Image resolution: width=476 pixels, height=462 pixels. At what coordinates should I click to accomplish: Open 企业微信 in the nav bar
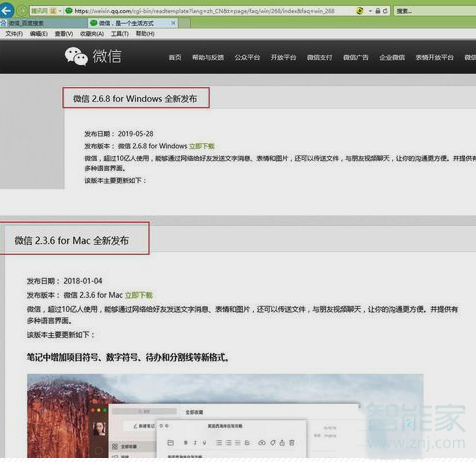coord(392,57)
